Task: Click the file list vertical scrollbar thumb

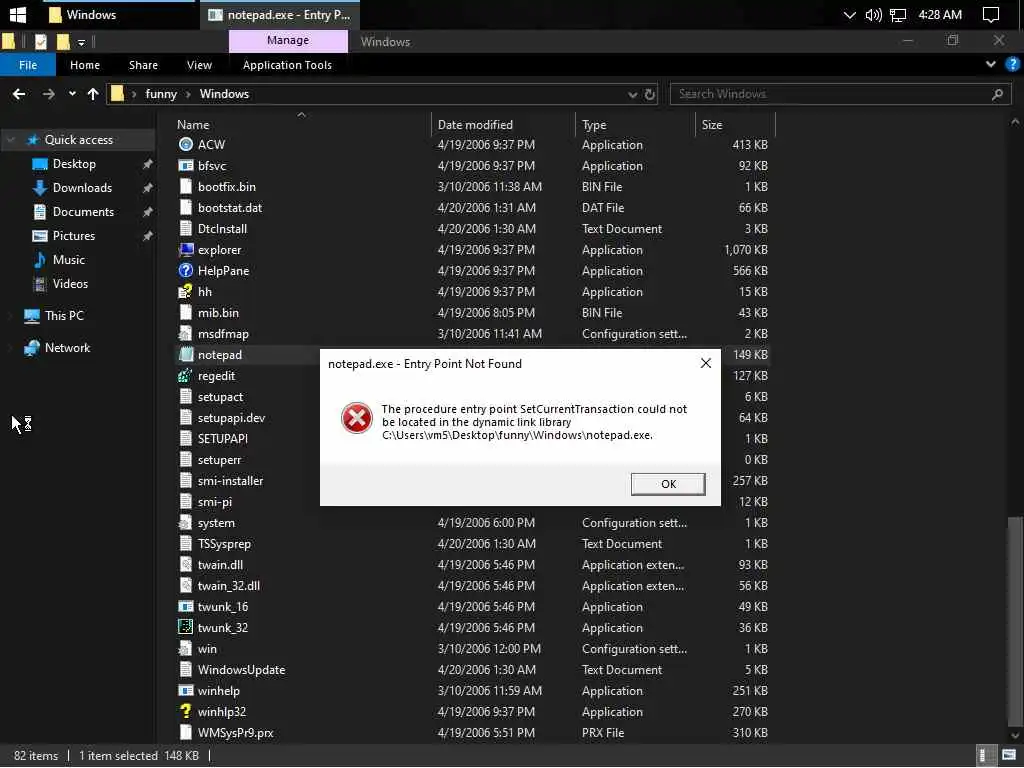Action: point(1014,620)
